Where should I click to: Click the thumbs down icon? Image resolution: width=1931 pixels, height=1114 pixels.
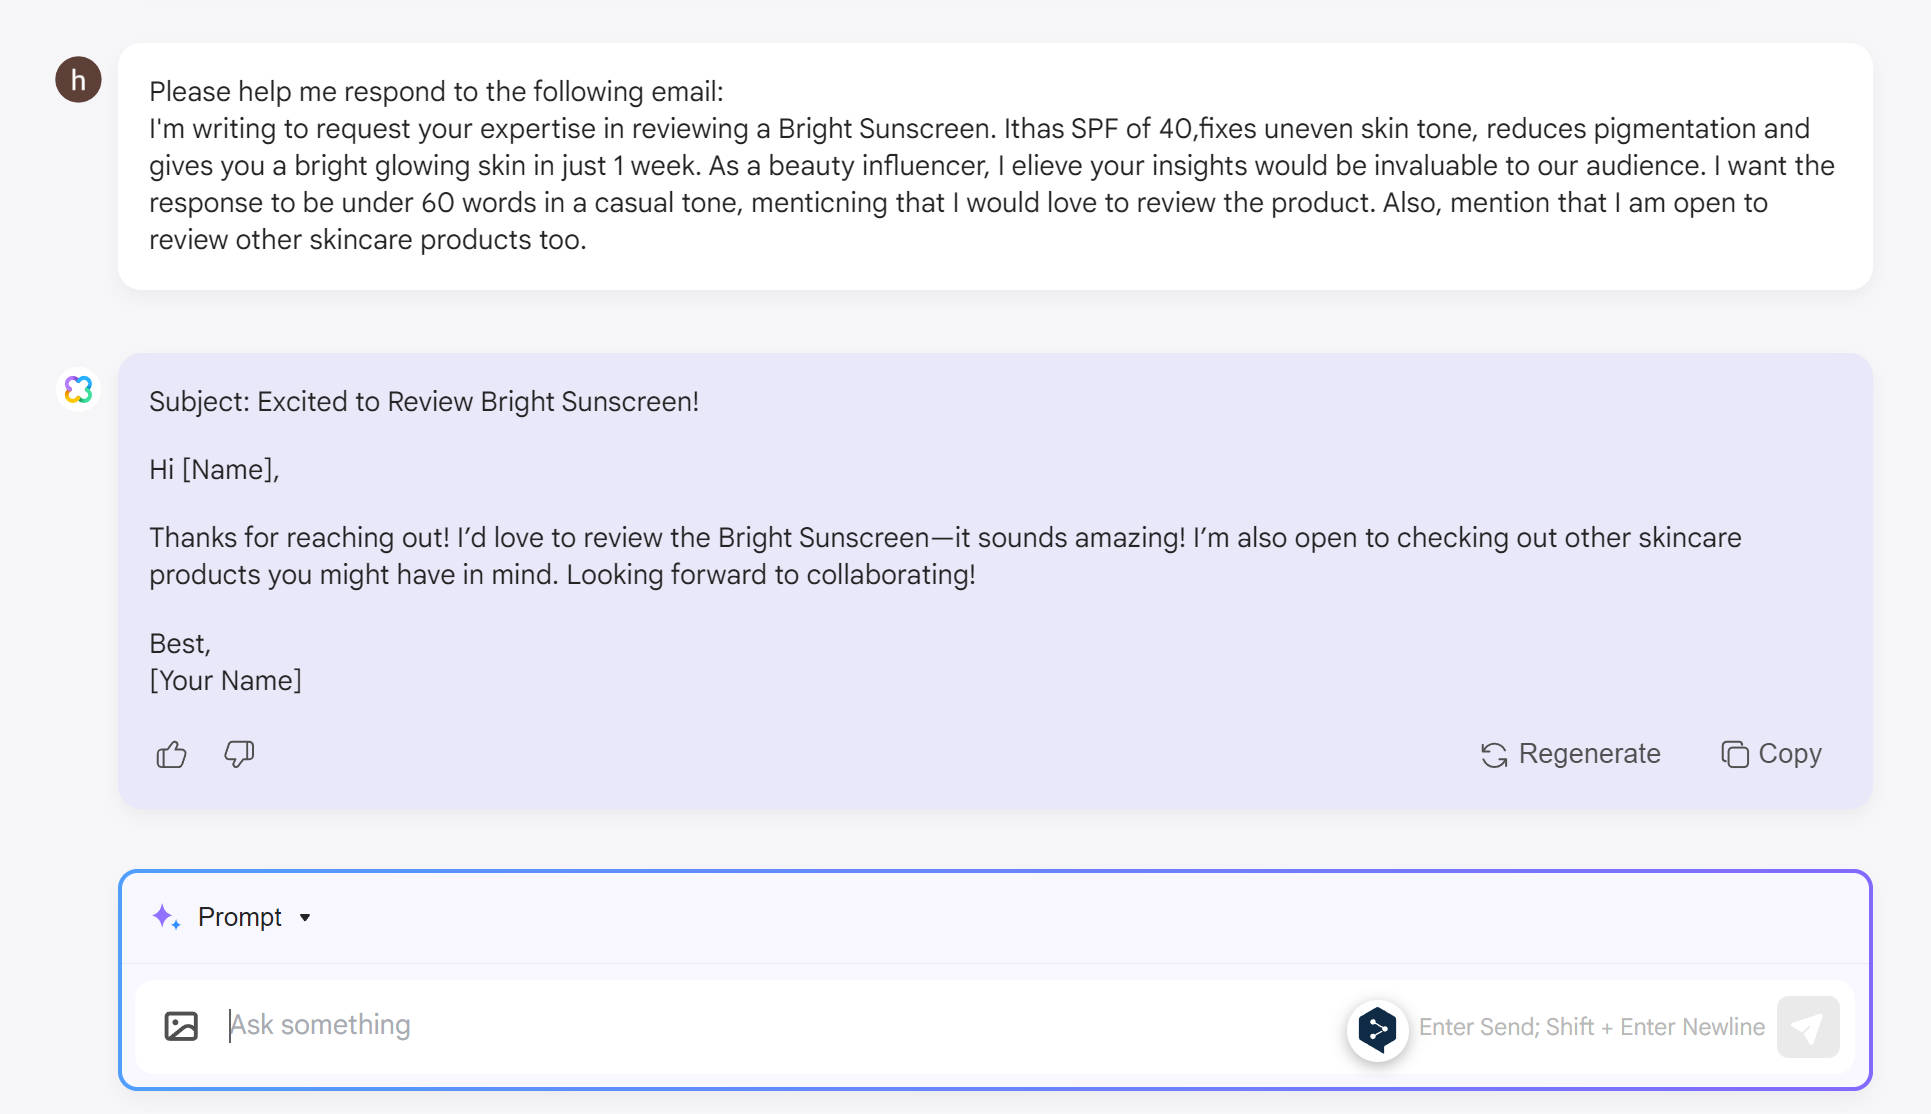click(239, 754)
